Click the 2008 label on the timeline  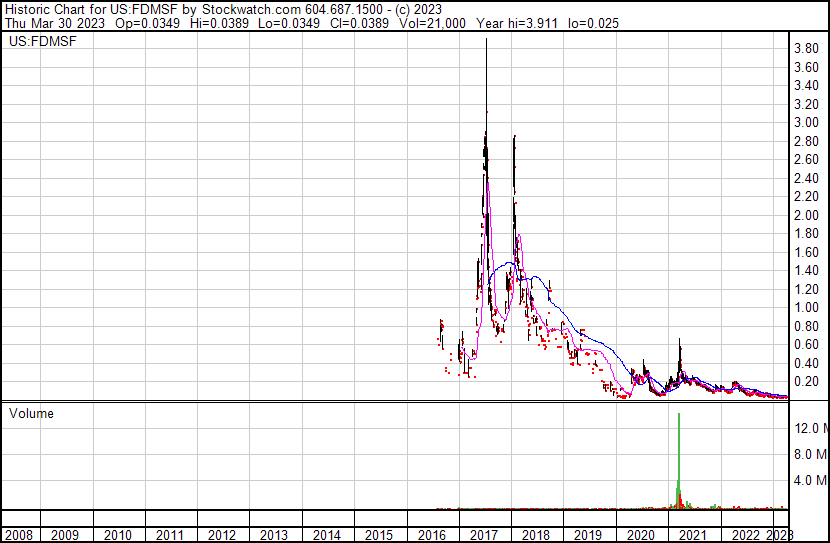[19, 535]
